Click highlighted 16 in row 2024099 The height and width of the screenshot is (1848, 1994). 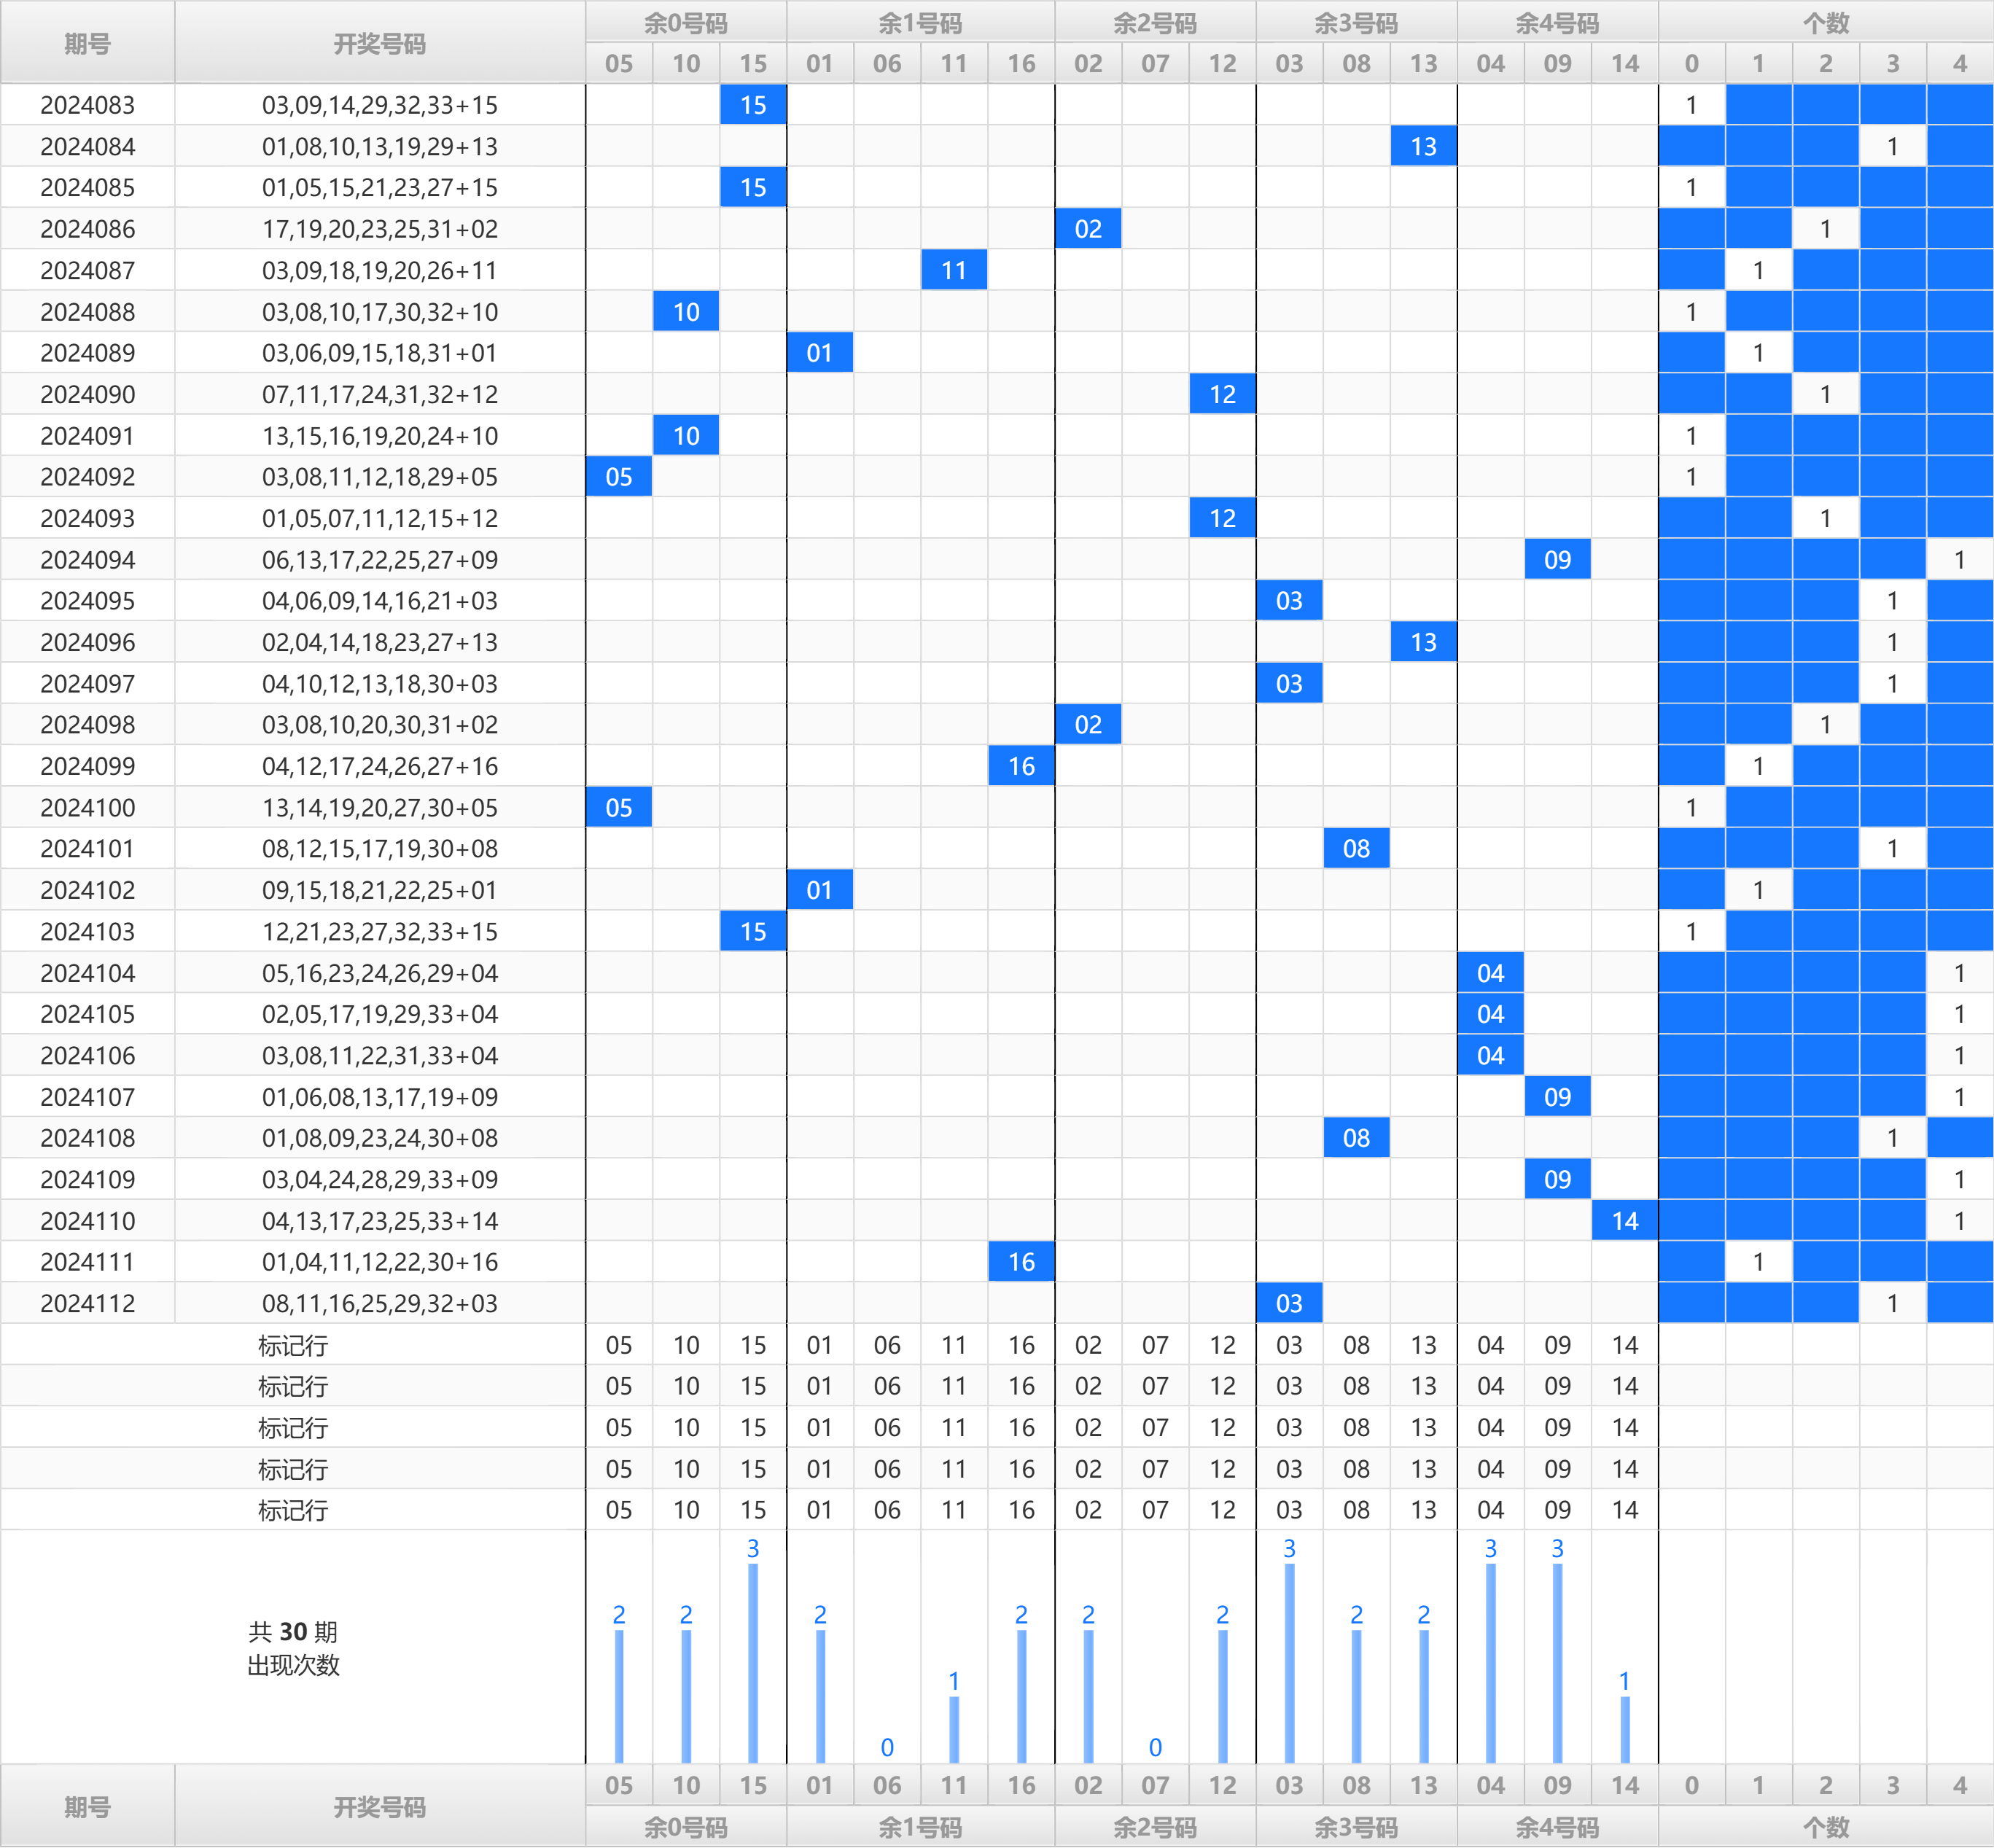1021,766
